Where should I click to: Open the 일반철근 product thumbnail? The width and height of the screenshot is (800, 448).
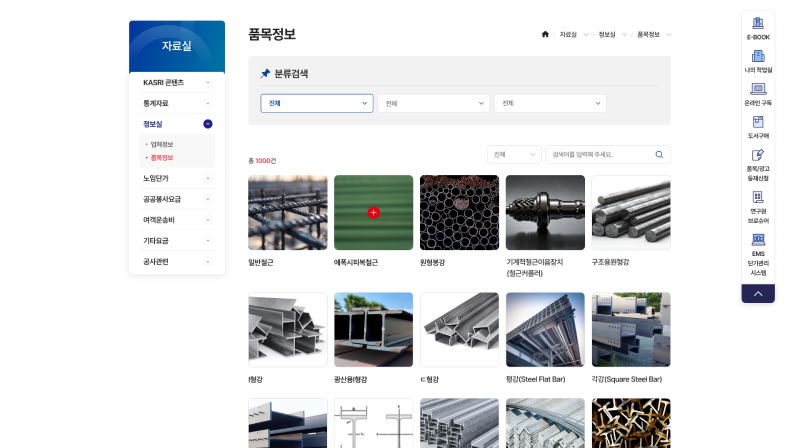click(x=288, y=212)
